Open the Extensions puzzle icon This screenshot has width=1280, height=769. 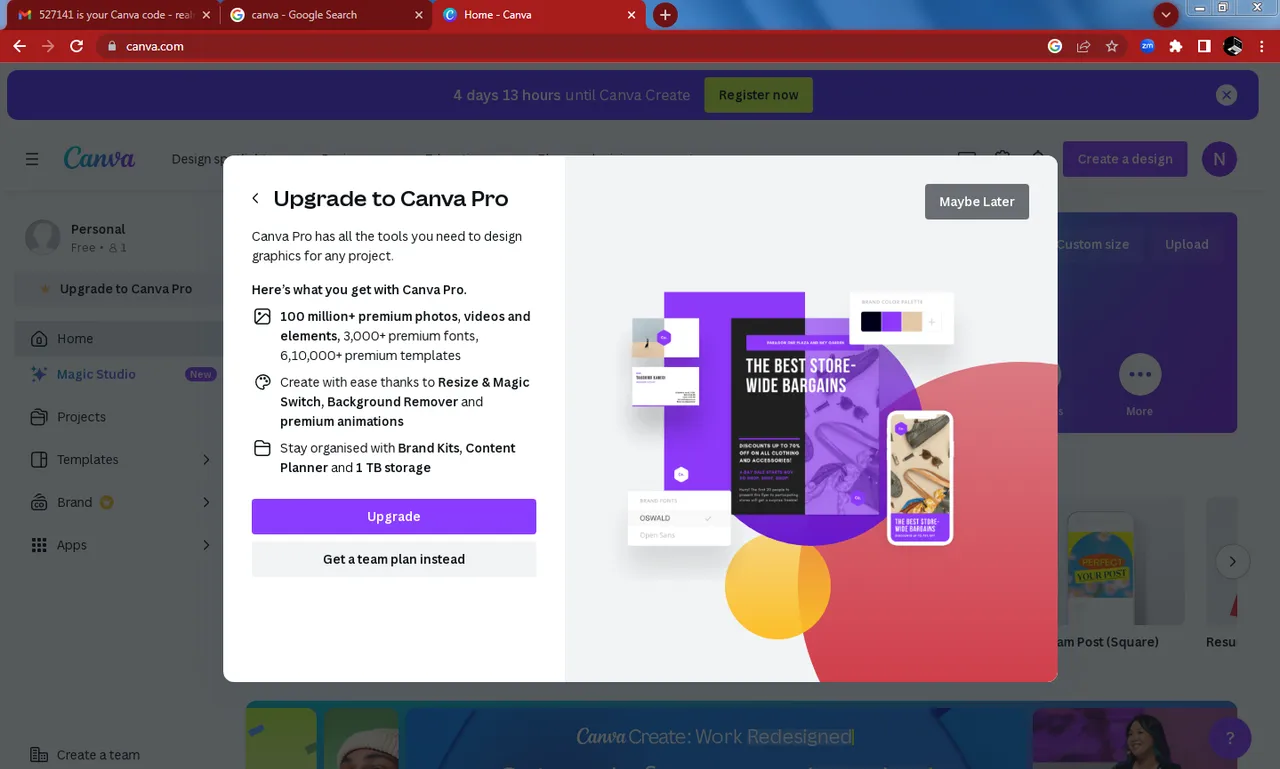click(1176, 46)
